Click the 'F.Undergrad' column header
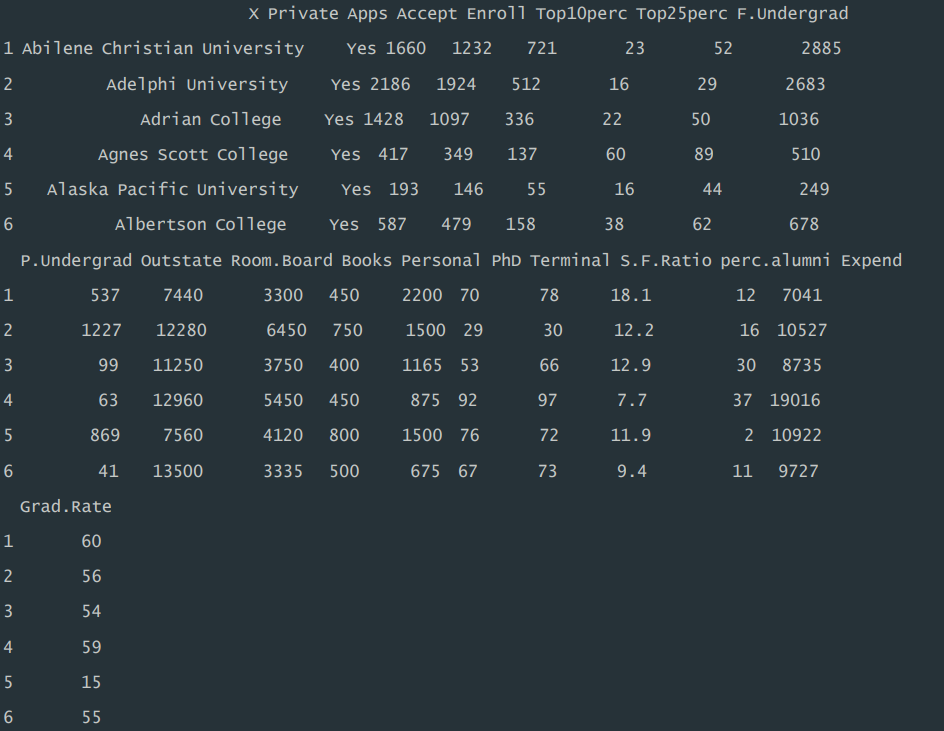The height and width of the screenshot is (731, 944). [792, 14]
